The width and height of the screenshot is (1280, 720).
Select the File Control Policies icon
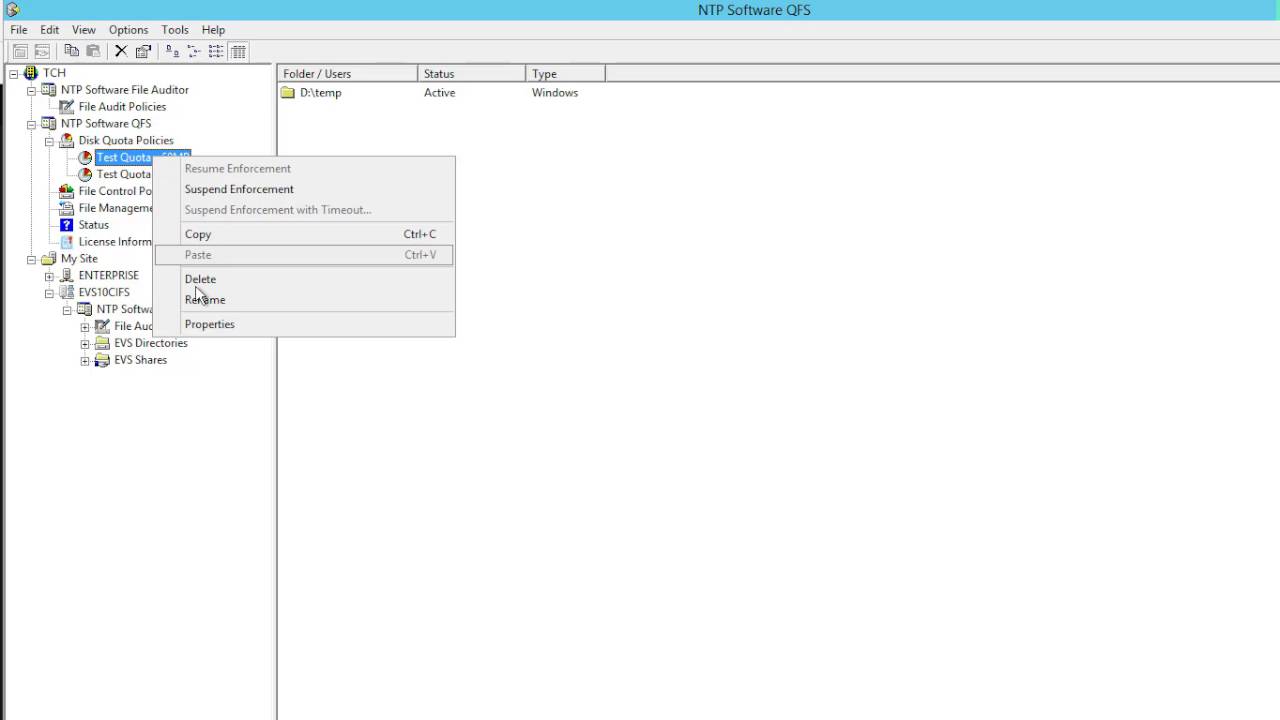click(x=67, y=191)
